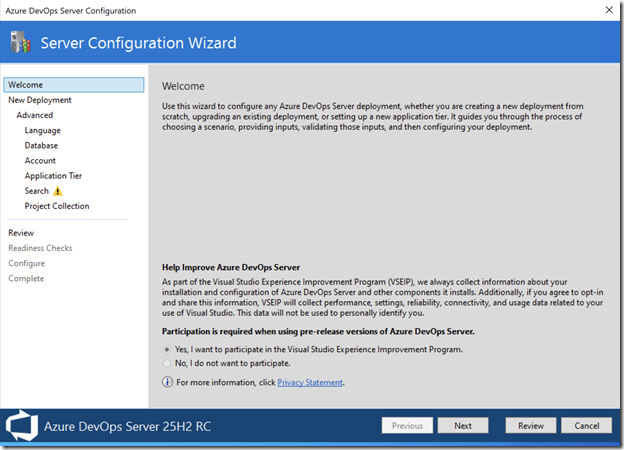The height and width of the screenshot is (450, 624).
Task: Click the Previous button
Action: pos(407,426)
